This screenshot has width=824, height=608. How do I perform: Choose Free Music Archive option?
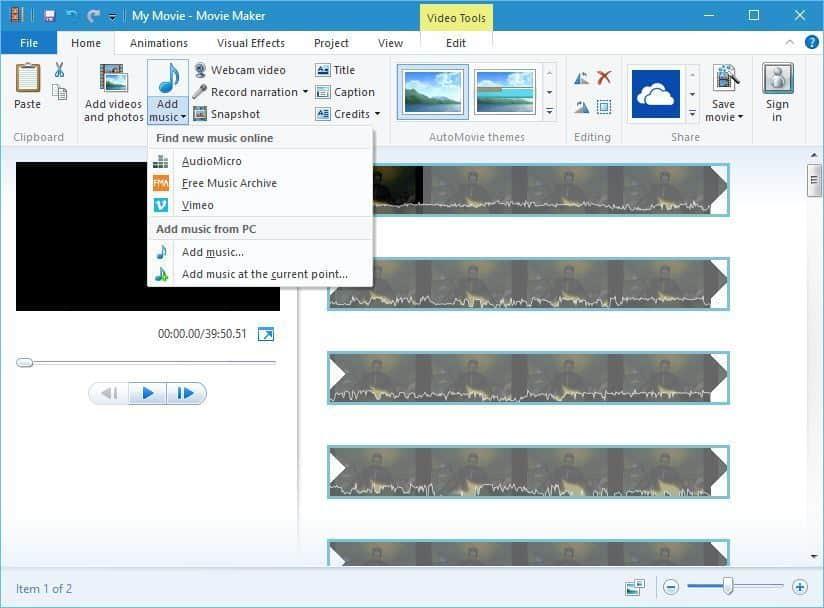click(x=261, y=183)
